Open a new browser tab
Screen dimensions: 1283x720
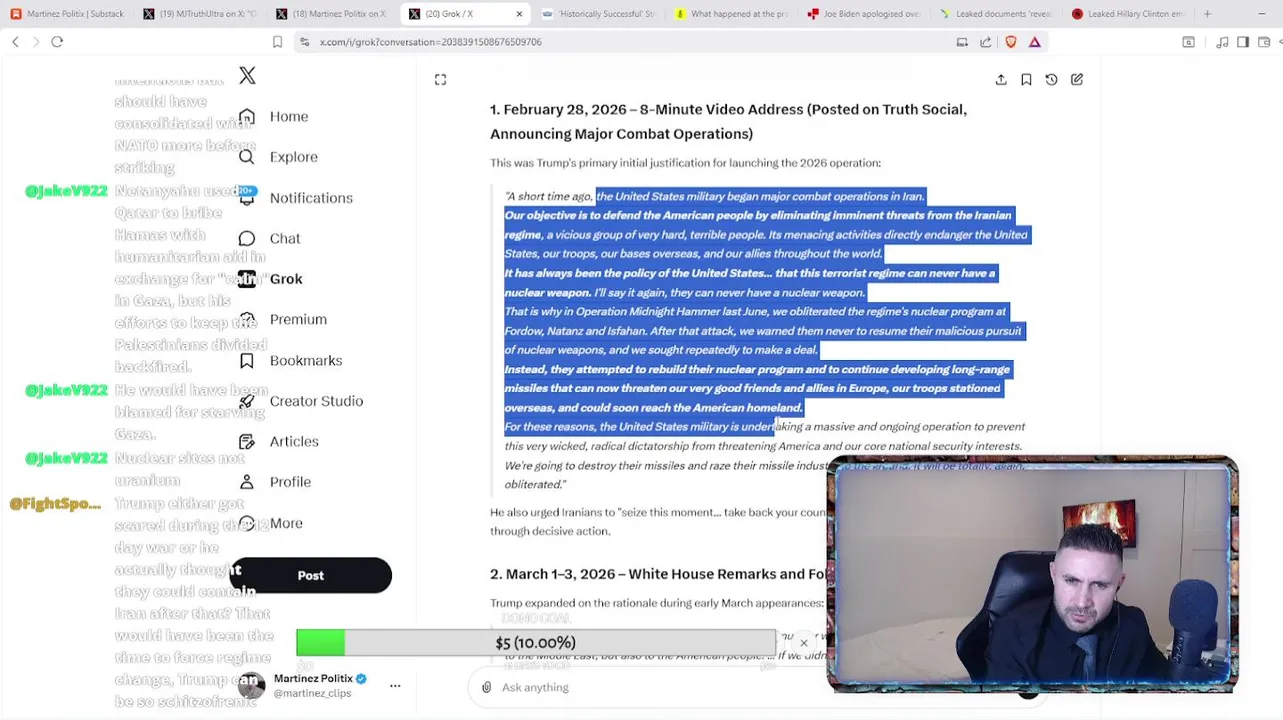click(x=1207, y=14)
